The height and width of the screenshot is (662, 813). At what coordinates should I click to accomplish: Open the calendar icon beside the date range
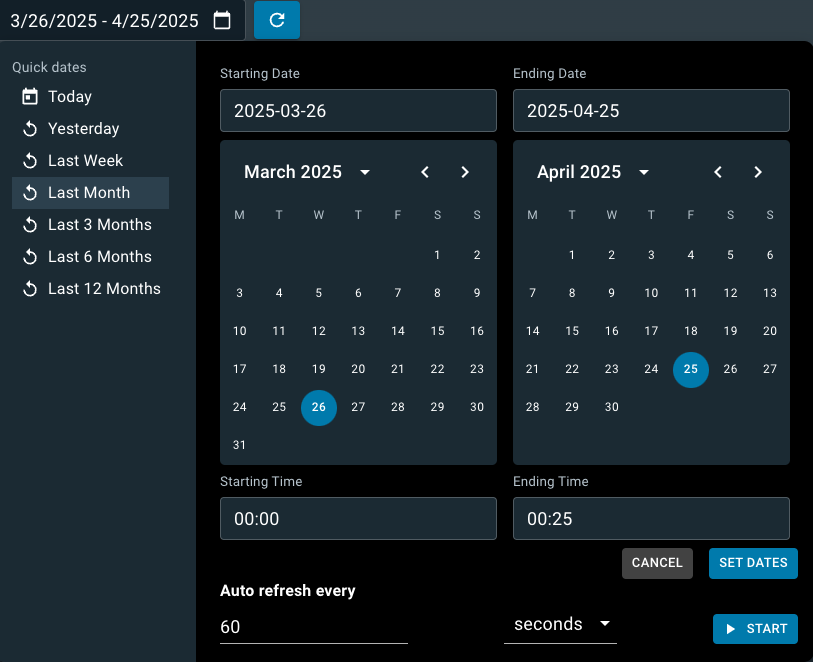[224, 19]
